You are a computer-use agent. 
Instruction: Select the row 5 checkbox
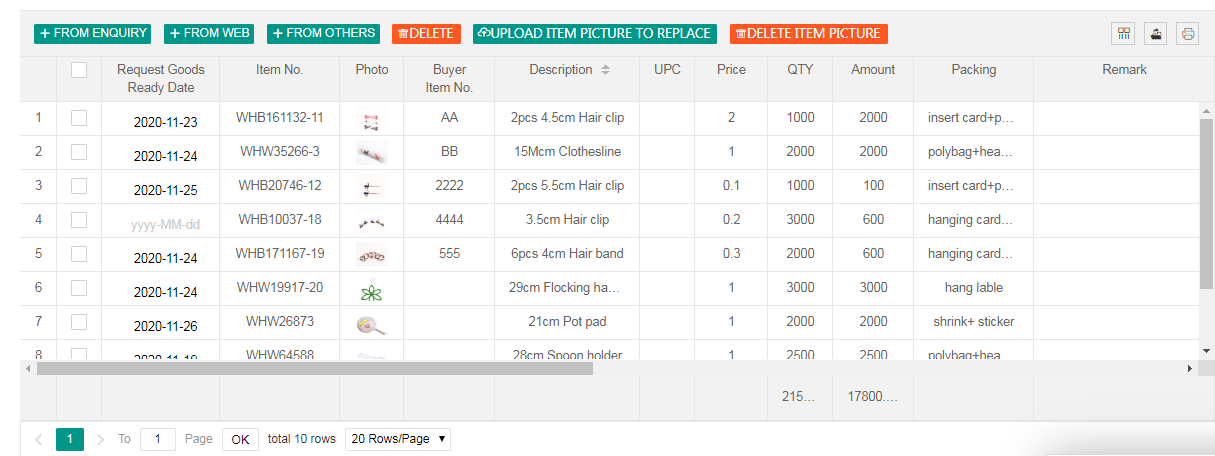[x=79, y=254]
